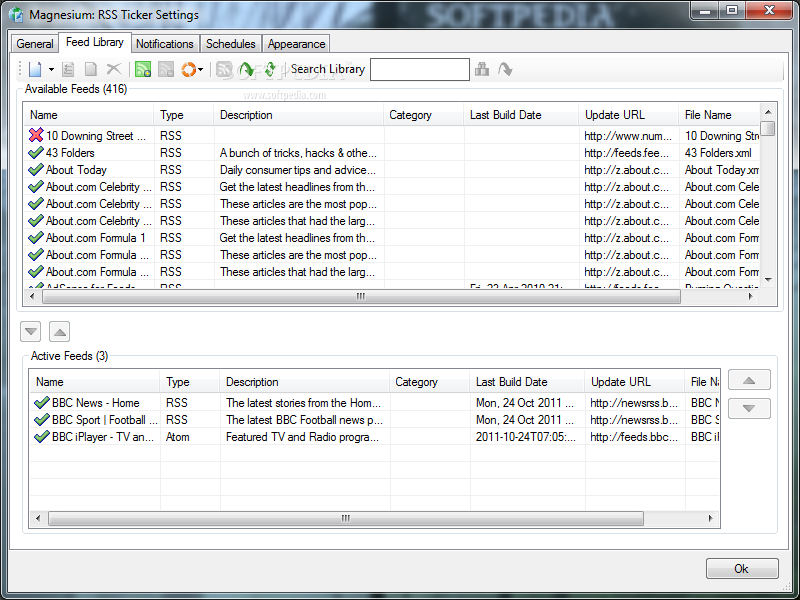Click the Active Feeds Update URL header
This screenshot has height=600, width=800.
coord(634,382)
